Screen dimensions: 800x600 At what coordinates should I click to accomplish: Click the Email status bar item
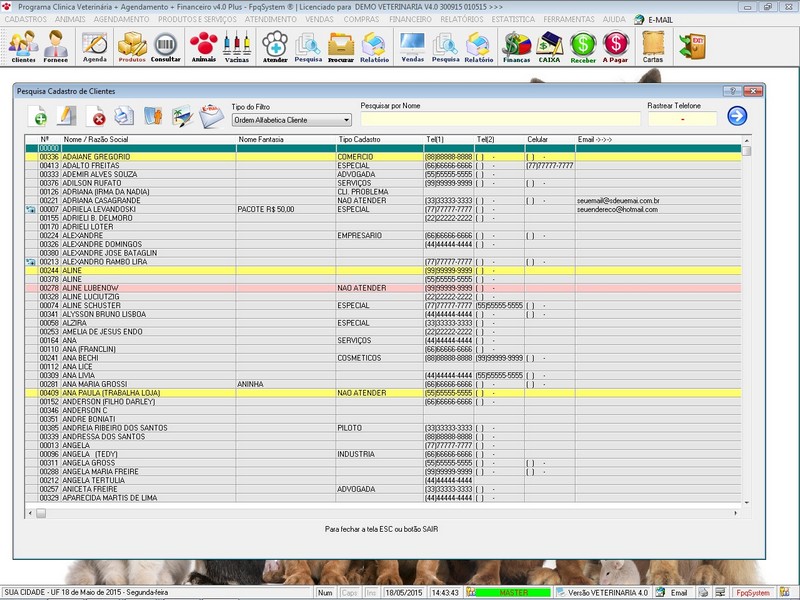673,592
